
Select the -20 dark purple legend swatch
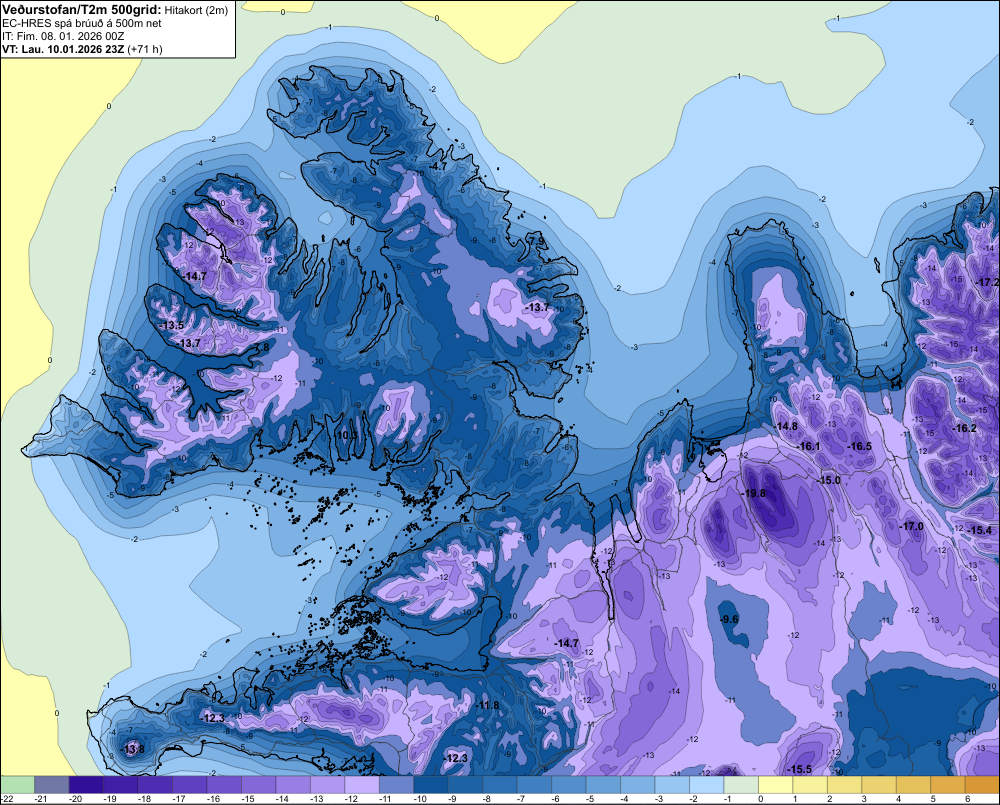[x=86, y=784]
